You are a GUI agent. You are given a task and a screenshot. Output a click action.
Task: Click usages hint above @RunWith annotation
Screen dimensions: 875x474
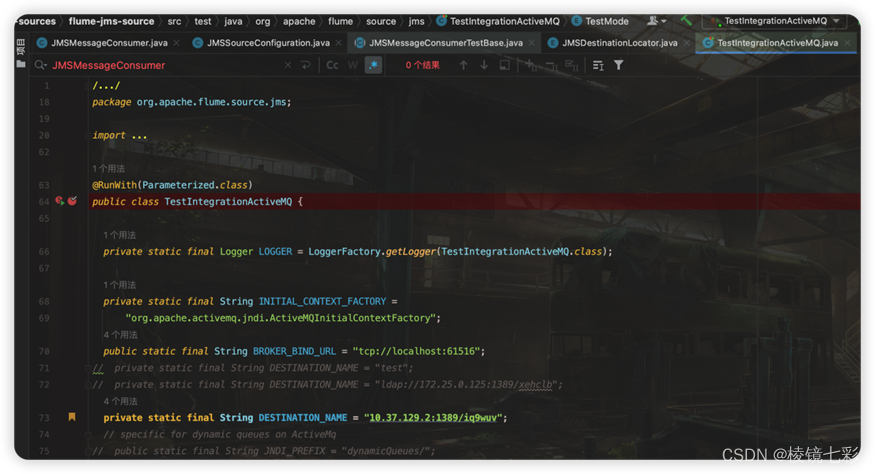point(109,169)
